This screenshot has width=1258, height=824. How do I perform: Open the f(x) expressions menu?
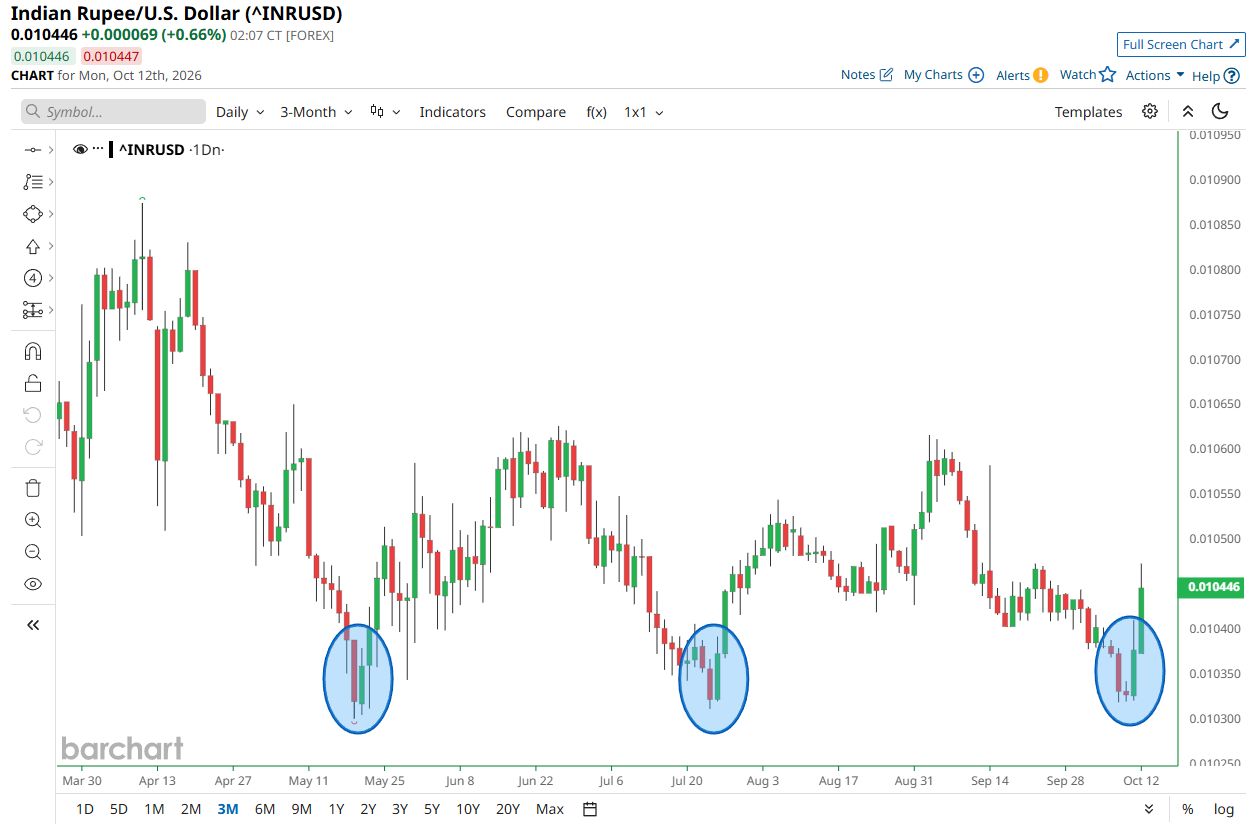(596, 112)
